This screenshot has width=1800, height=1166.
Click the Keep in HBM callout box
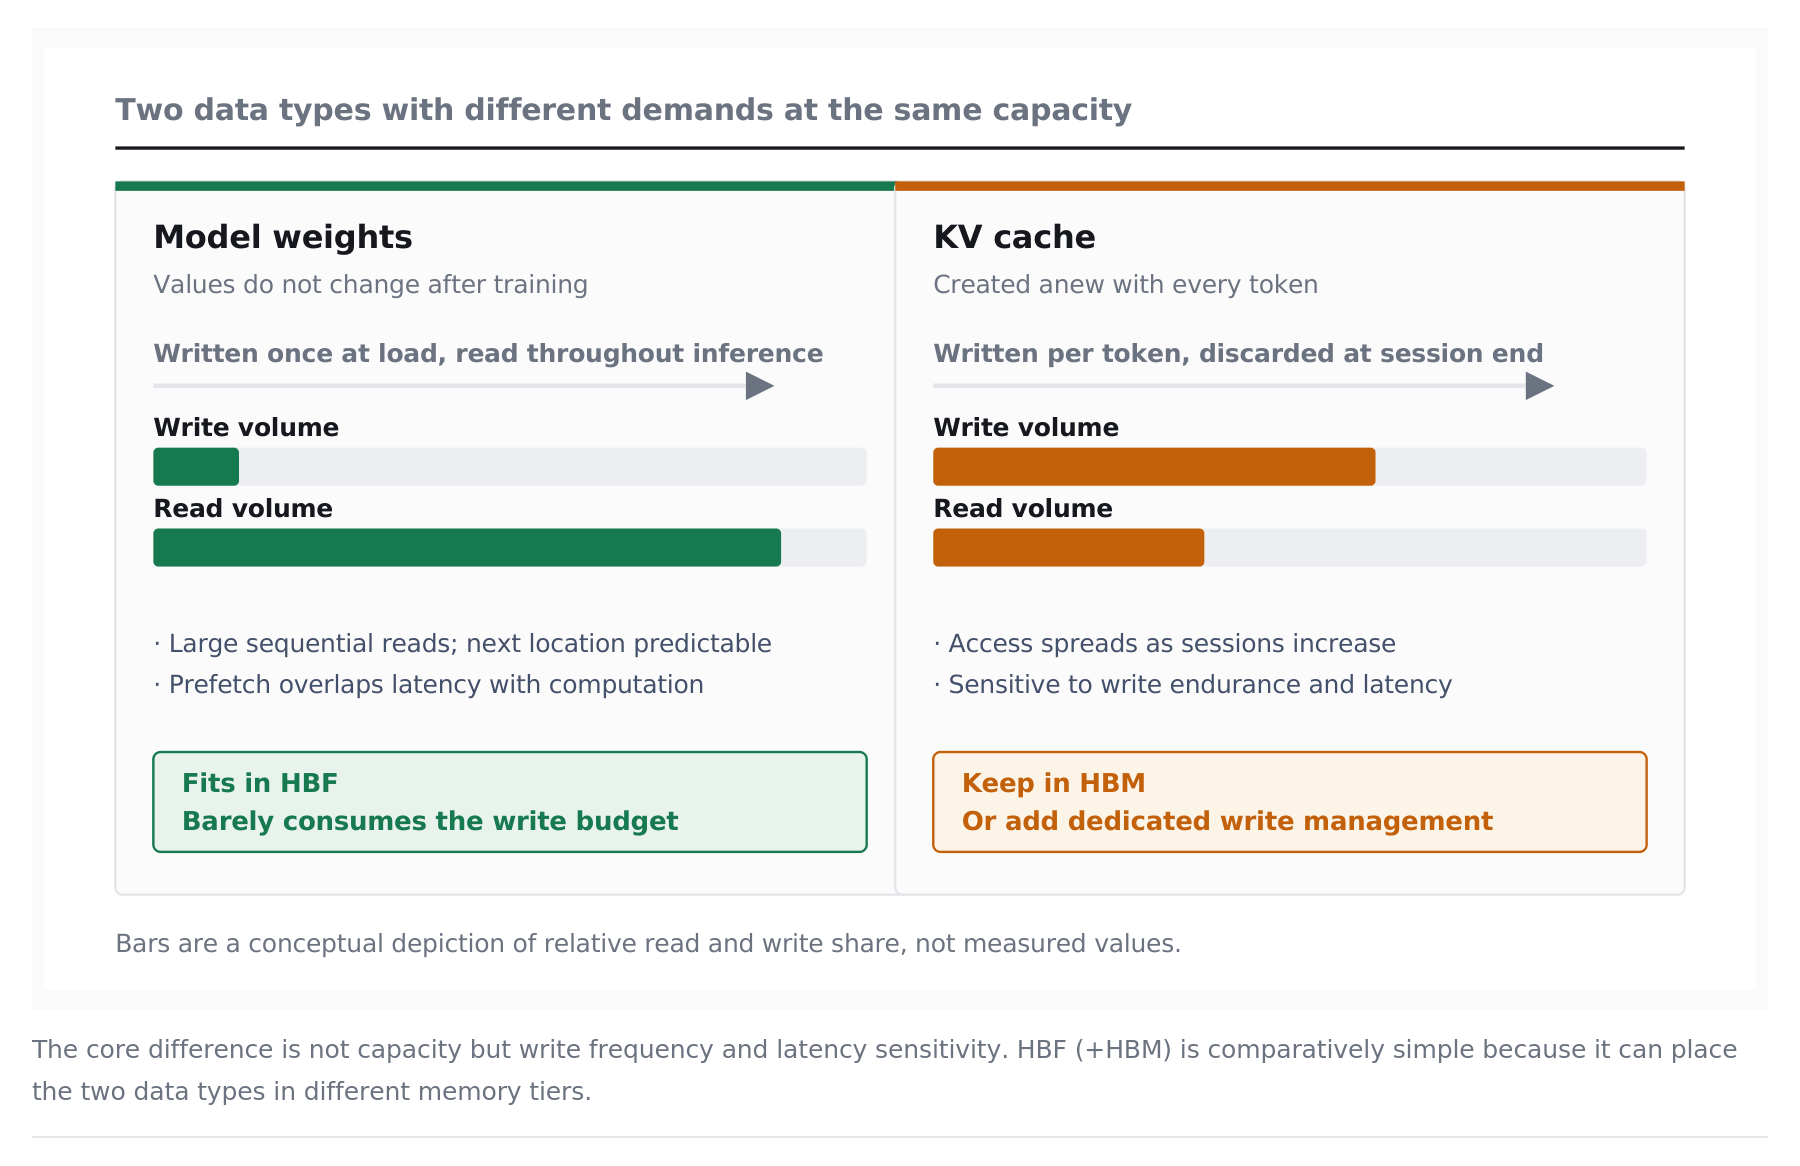click(x=1290, y=802)
